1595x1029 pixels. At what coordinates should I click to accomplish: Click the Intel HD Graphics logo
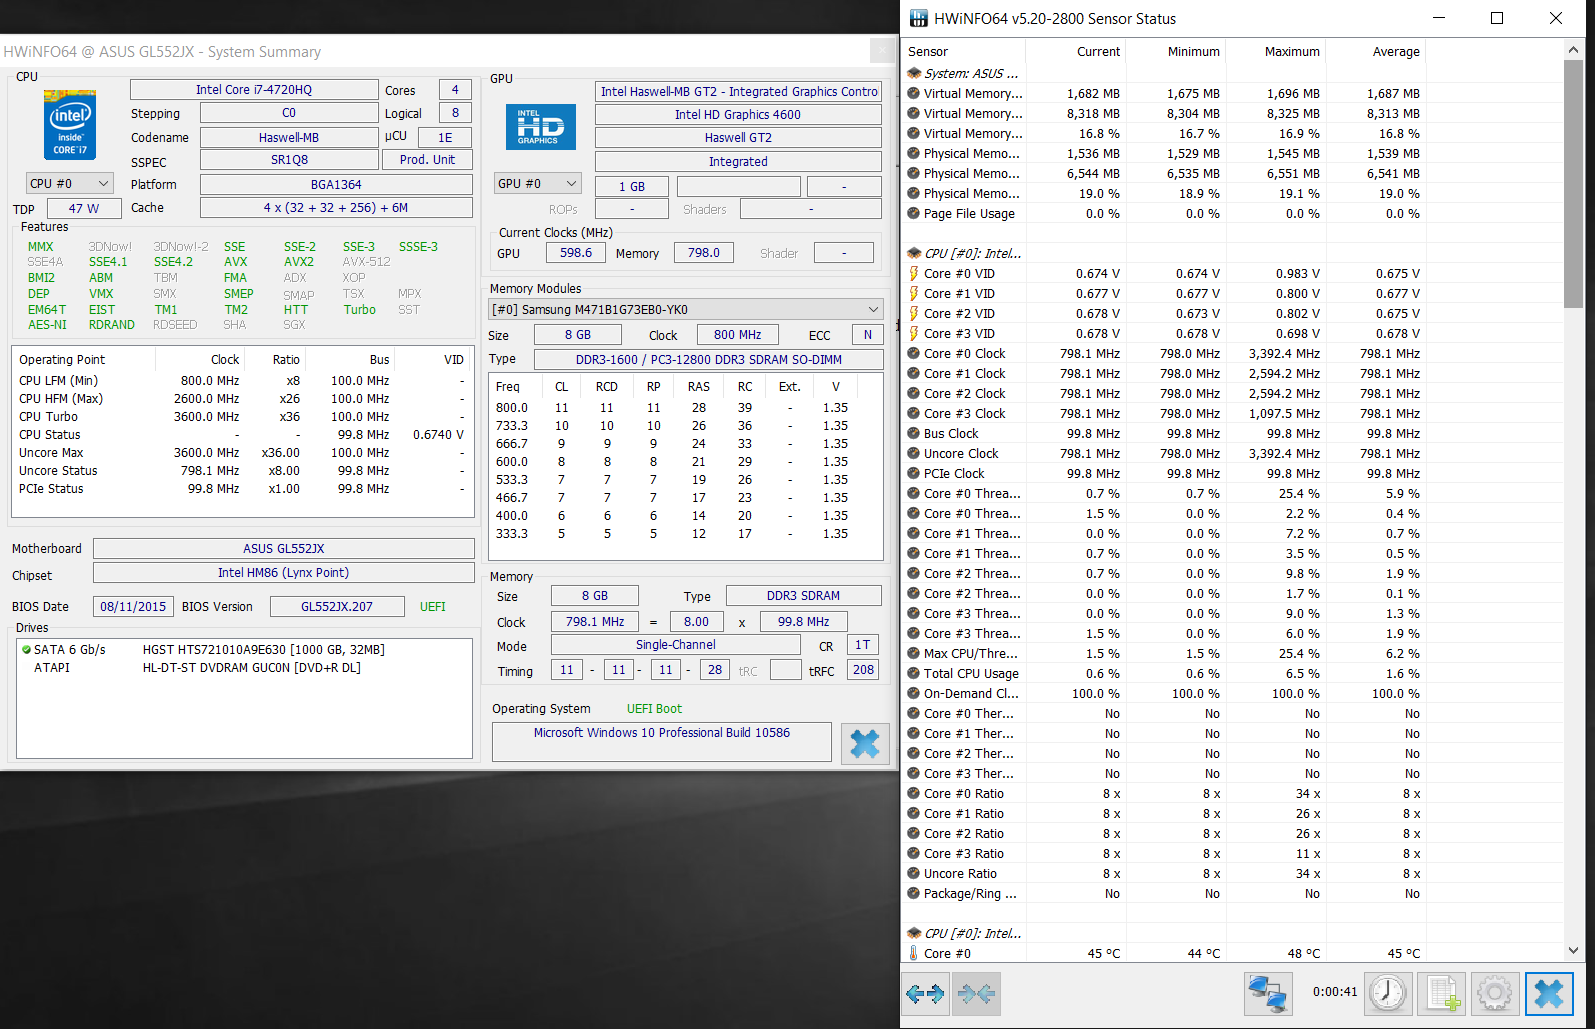click(x=540, y=127)
